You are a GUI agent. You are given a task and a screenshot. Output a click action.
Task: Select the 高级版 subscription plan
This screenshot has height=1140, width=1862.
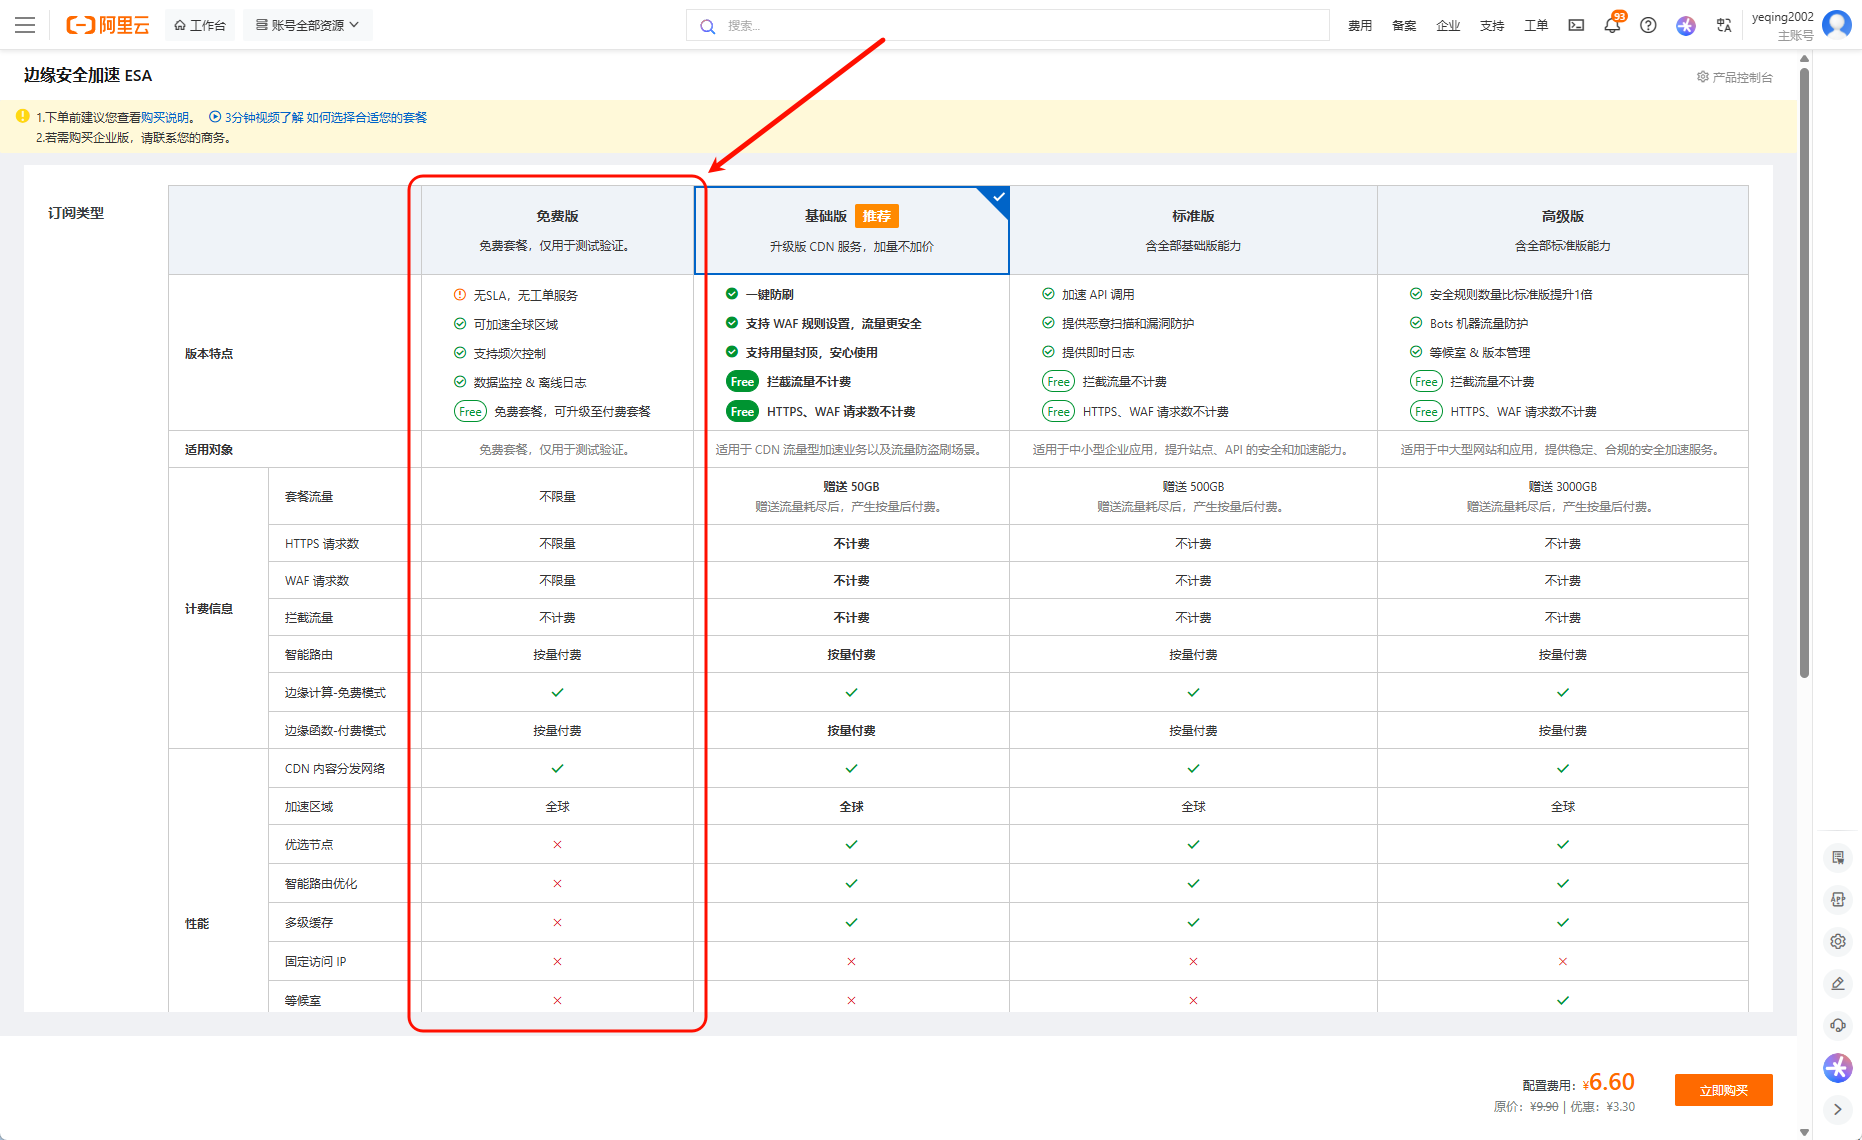coord(1563,230)
